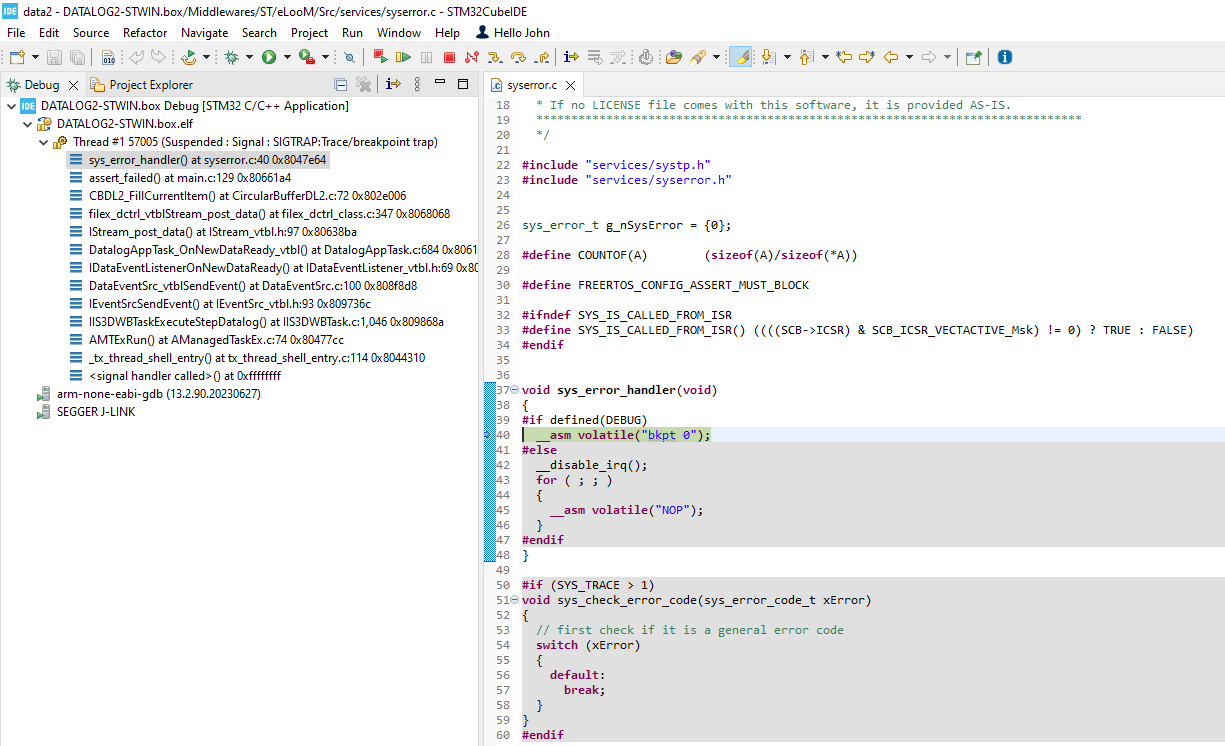Maximize the Debug view
The image size is (1225, 746).
462,84
